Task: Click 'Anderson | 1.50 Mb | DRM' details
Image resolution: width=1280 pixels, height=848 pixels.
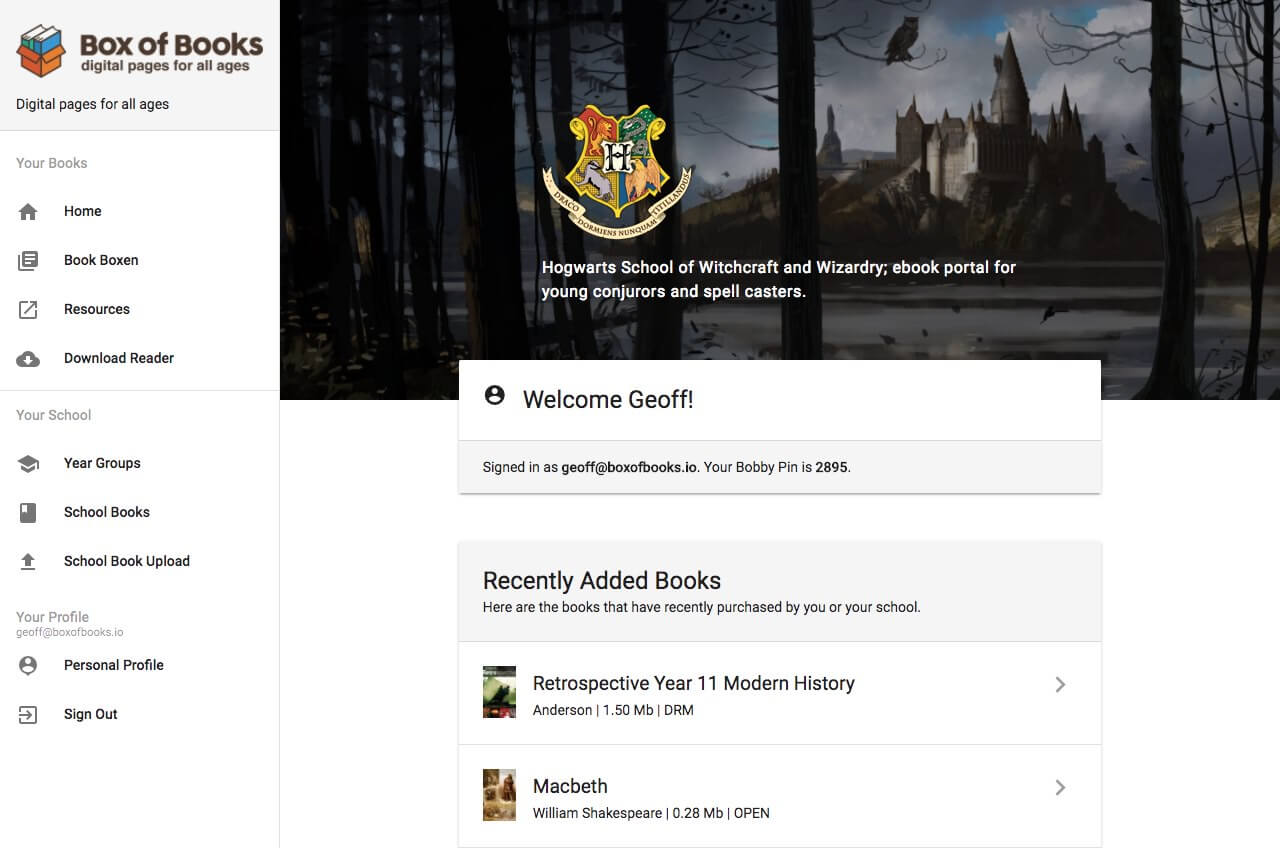Action: [613, 710]
